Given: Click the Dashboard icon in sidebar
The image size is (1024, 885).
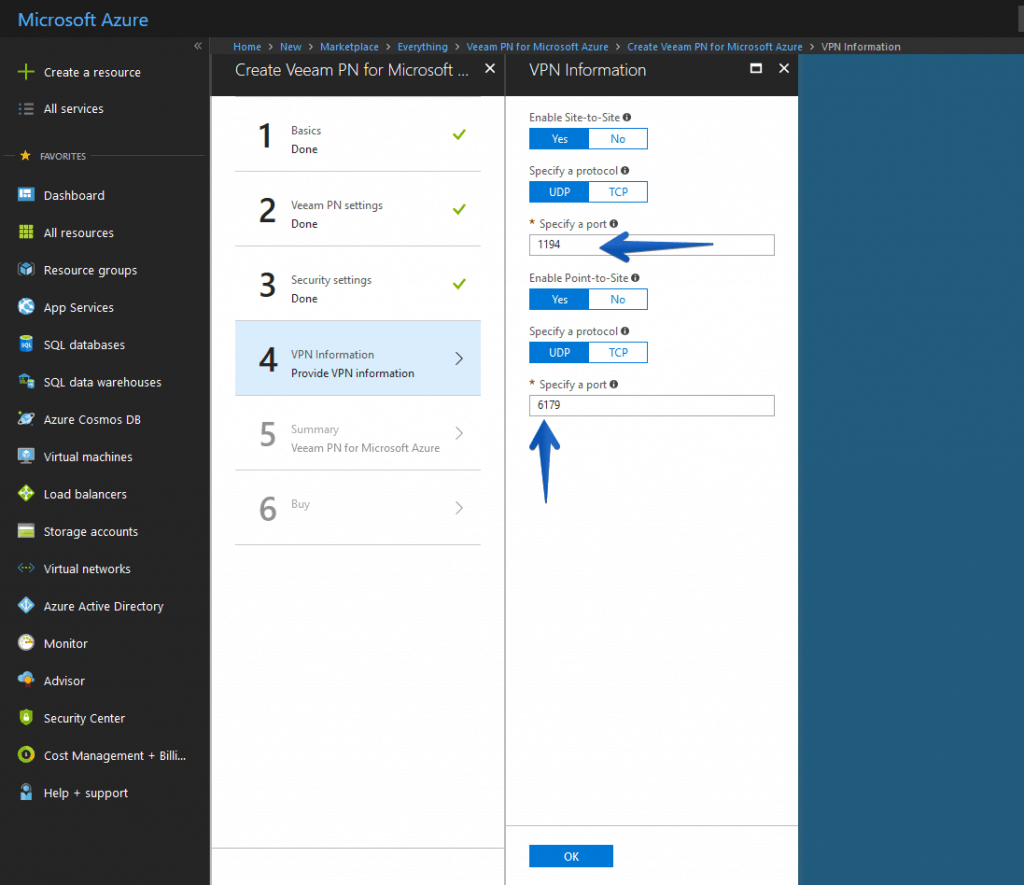Looking at the screenshot, I should click(x=26, y=195).
